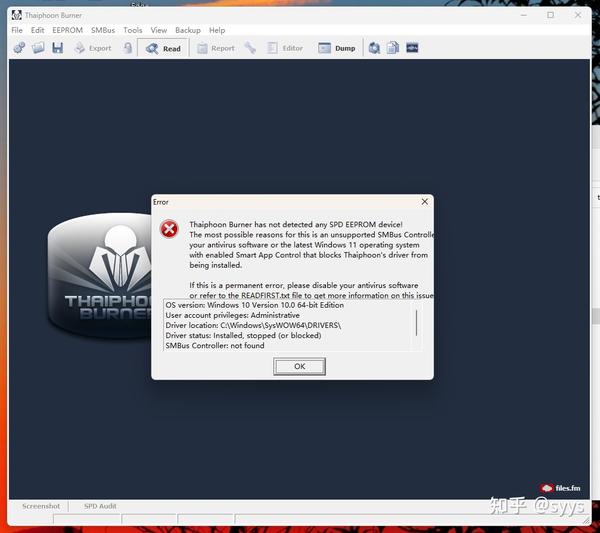Viewport: 600px width, 533px height.
Task: Minimize the Thaiphoon Burner window
Action: (x=524, y=15)
